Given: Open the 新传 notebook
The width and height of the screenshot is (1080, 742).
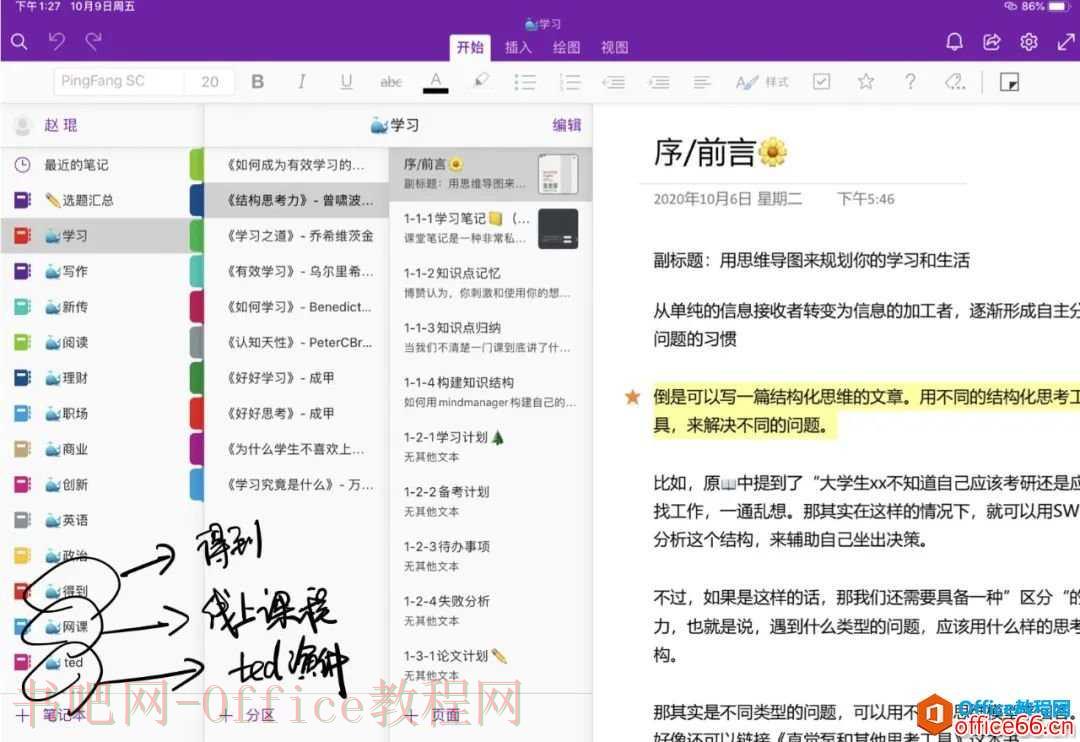Looking at the screenshot, I should [x=95, y=307].
